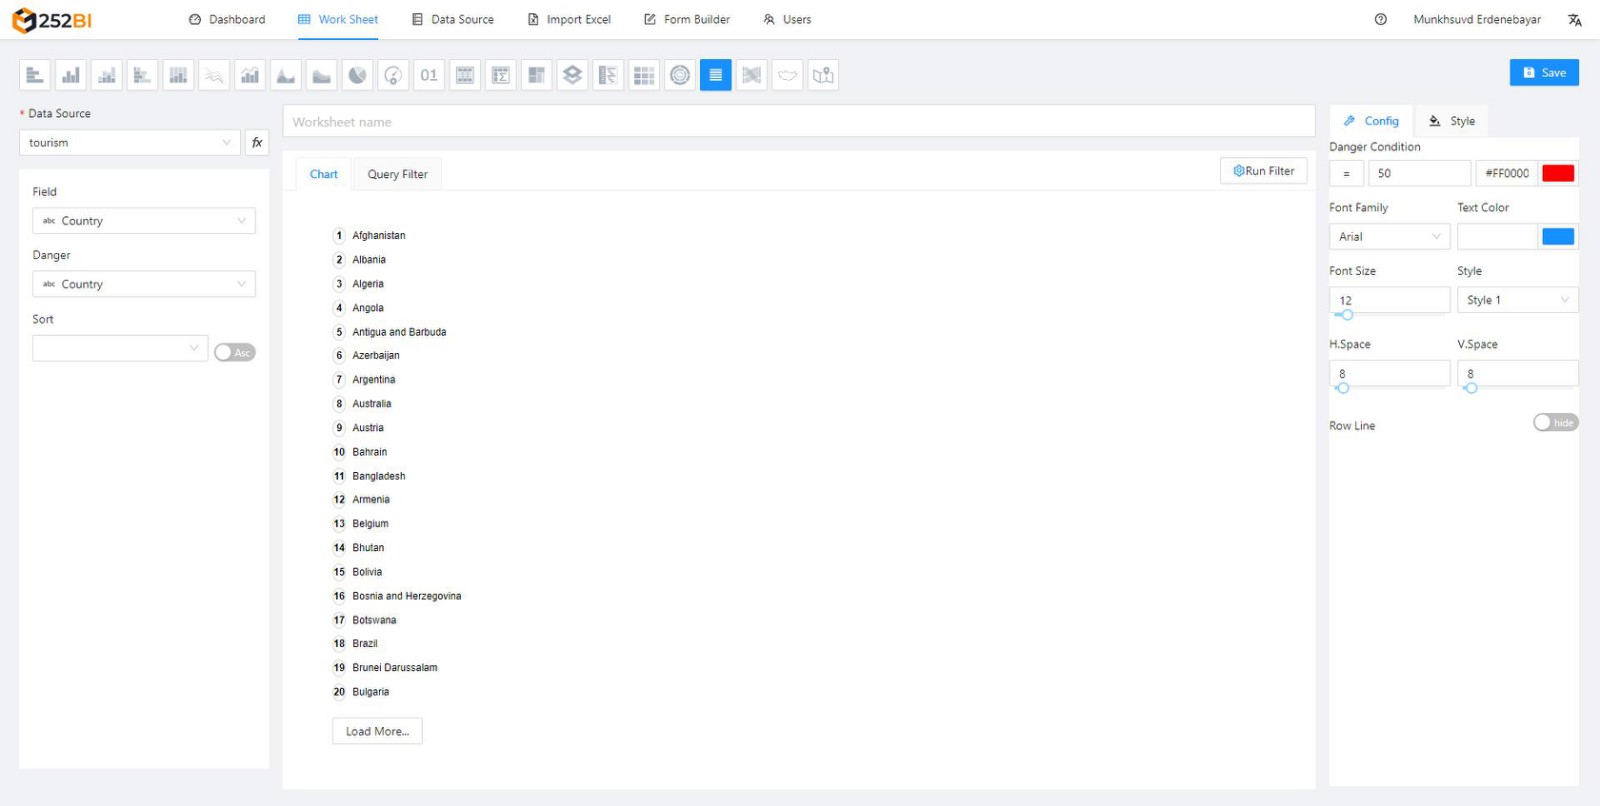The width and height of the screenshot is (1600, 806).
Task: Switch to the Query Filter tab
Action: coord(397,174)
